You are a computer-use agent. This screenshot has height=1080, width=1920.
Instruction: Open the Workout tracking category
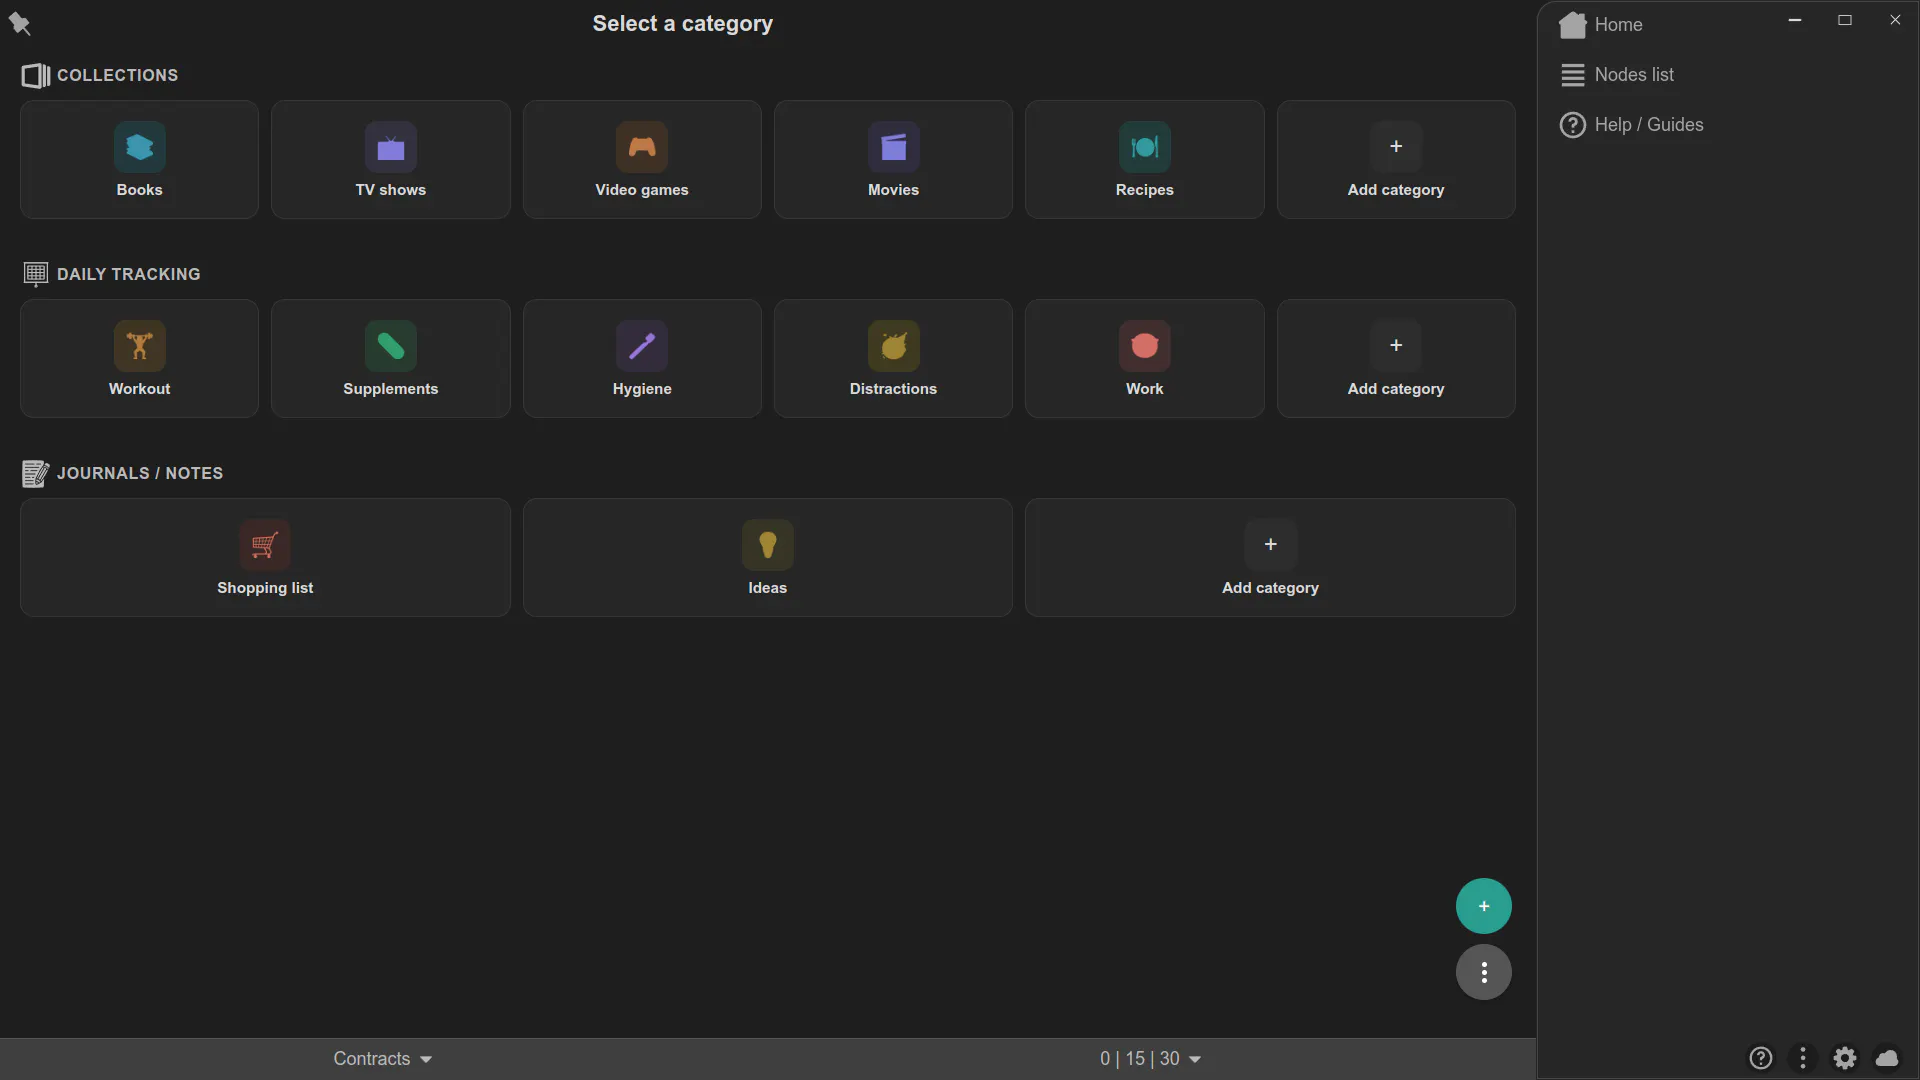tap(139, 358)
